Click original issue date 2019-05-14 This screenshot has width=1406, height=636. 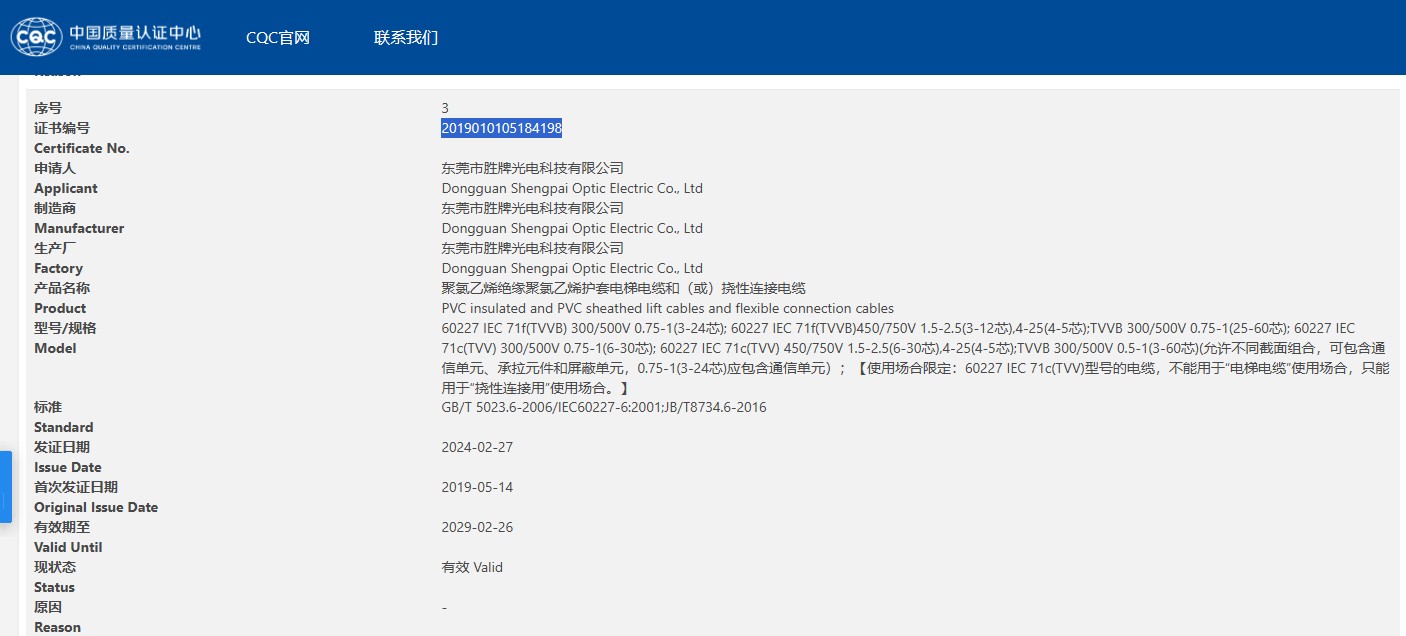click(477, 487)
